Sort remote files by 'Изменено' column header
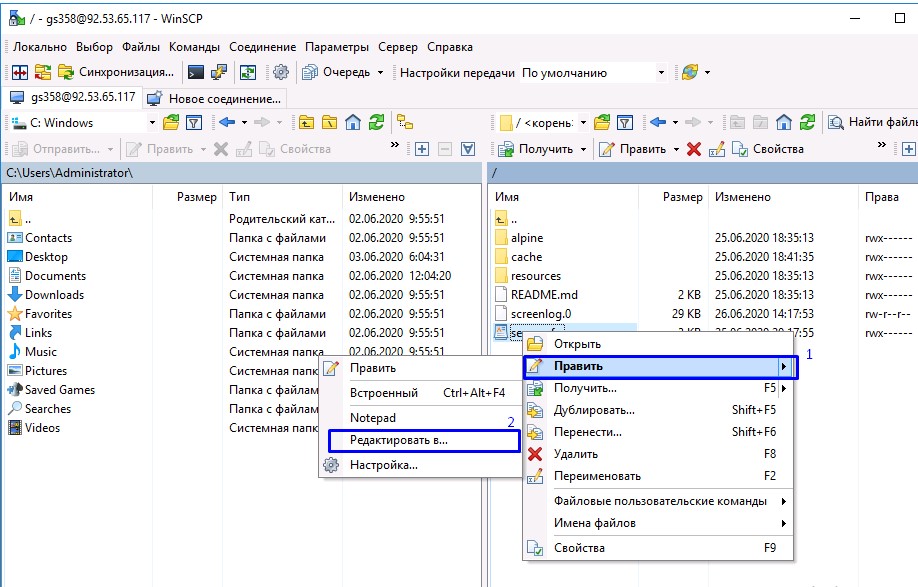 pos(743,197)
